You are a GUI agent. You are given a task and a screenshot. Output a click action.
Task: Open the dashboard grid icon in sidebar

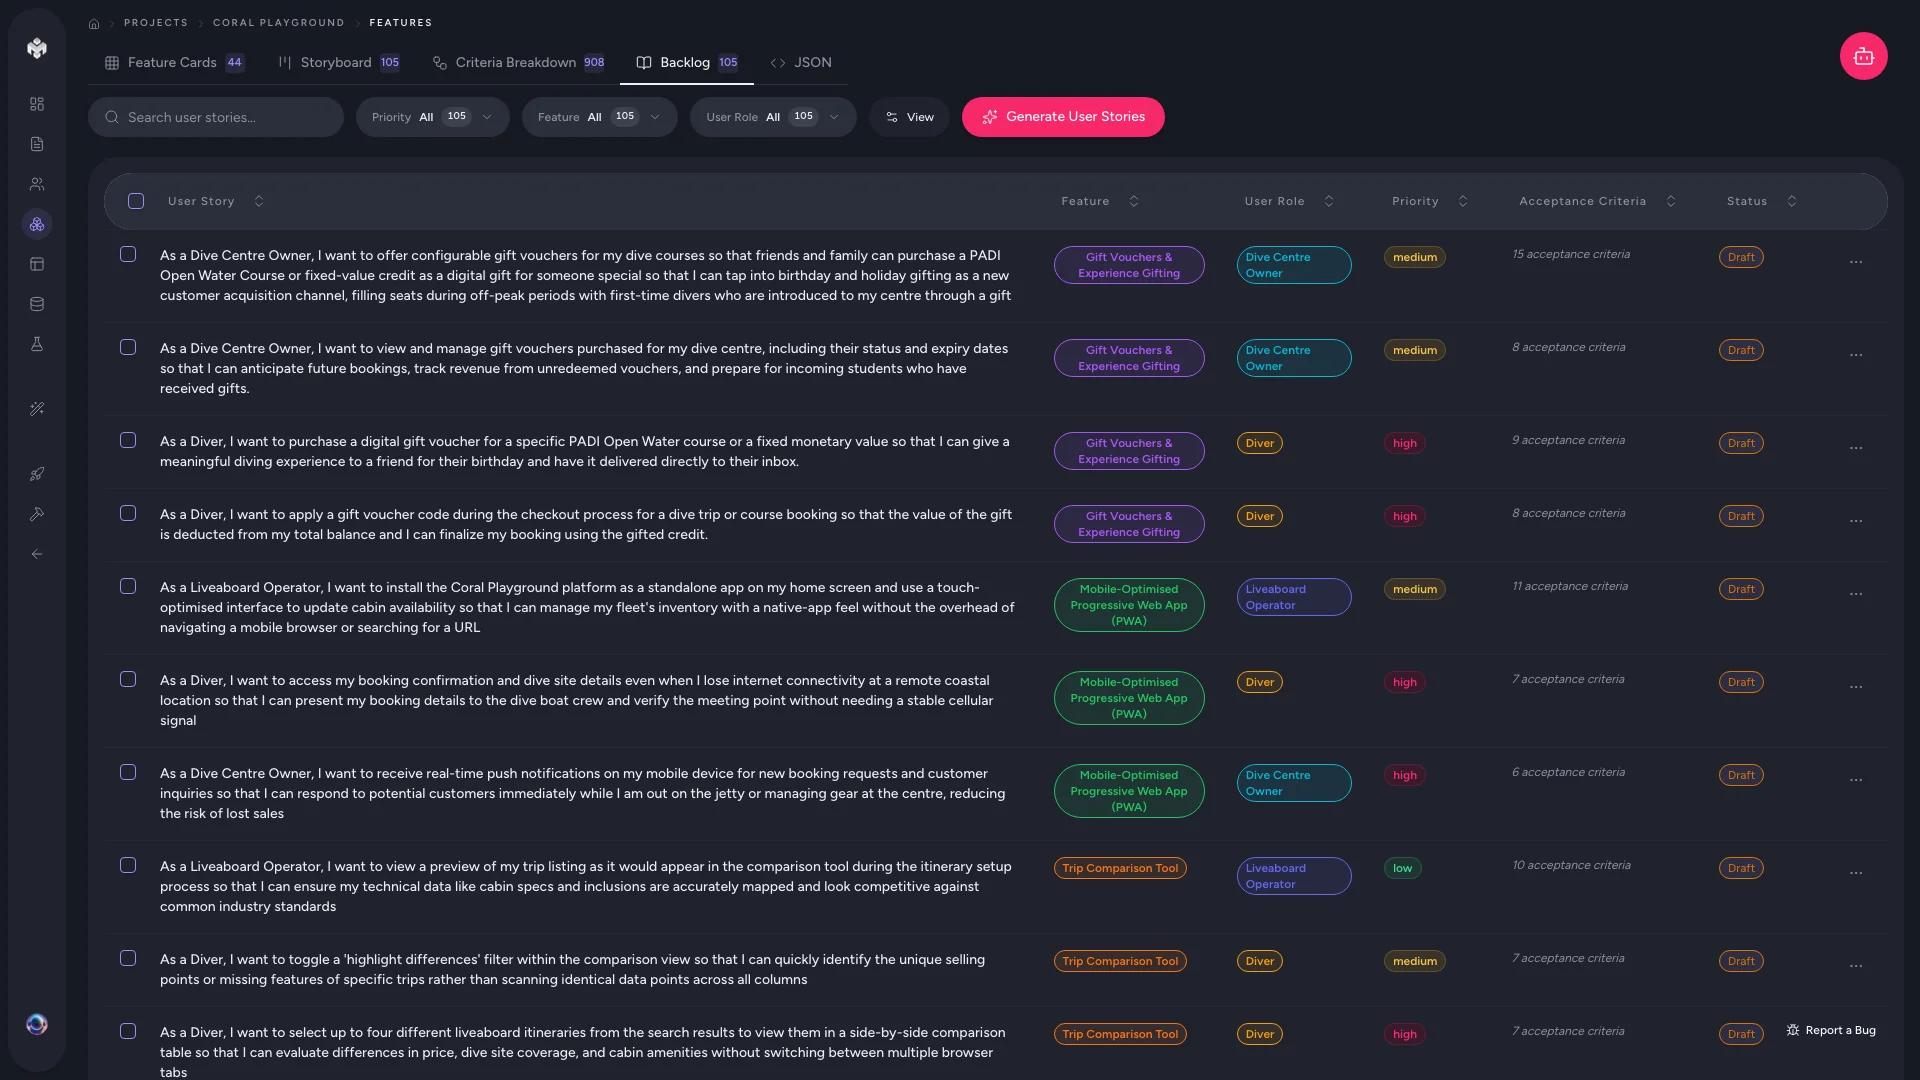[x=37, y=104]
